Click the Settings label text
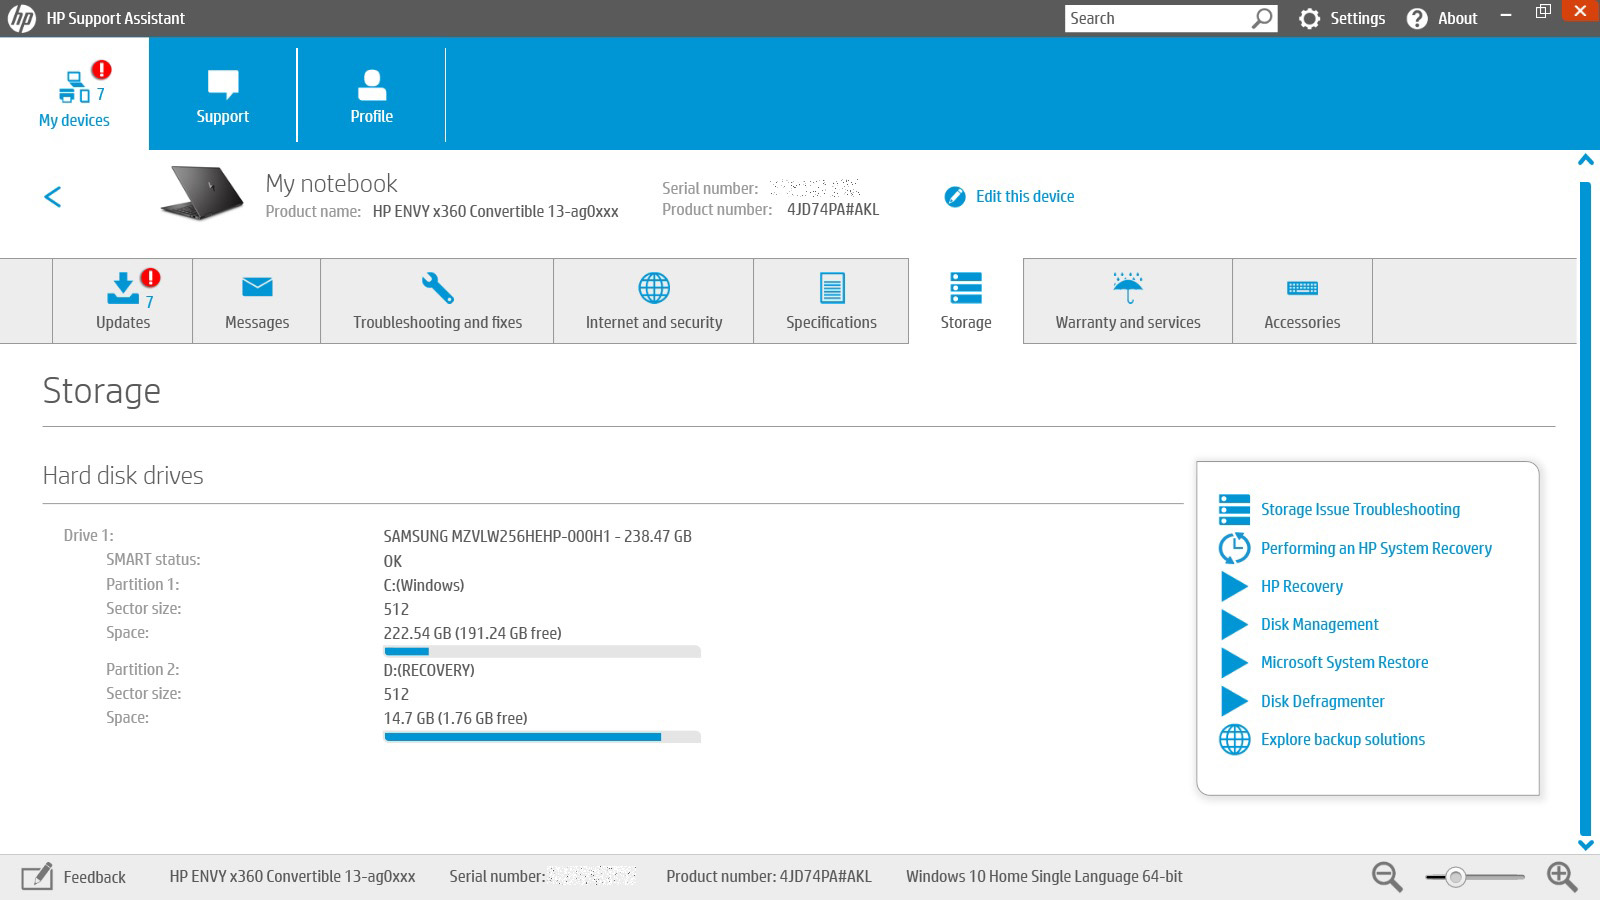 (x=1357, y=18)
